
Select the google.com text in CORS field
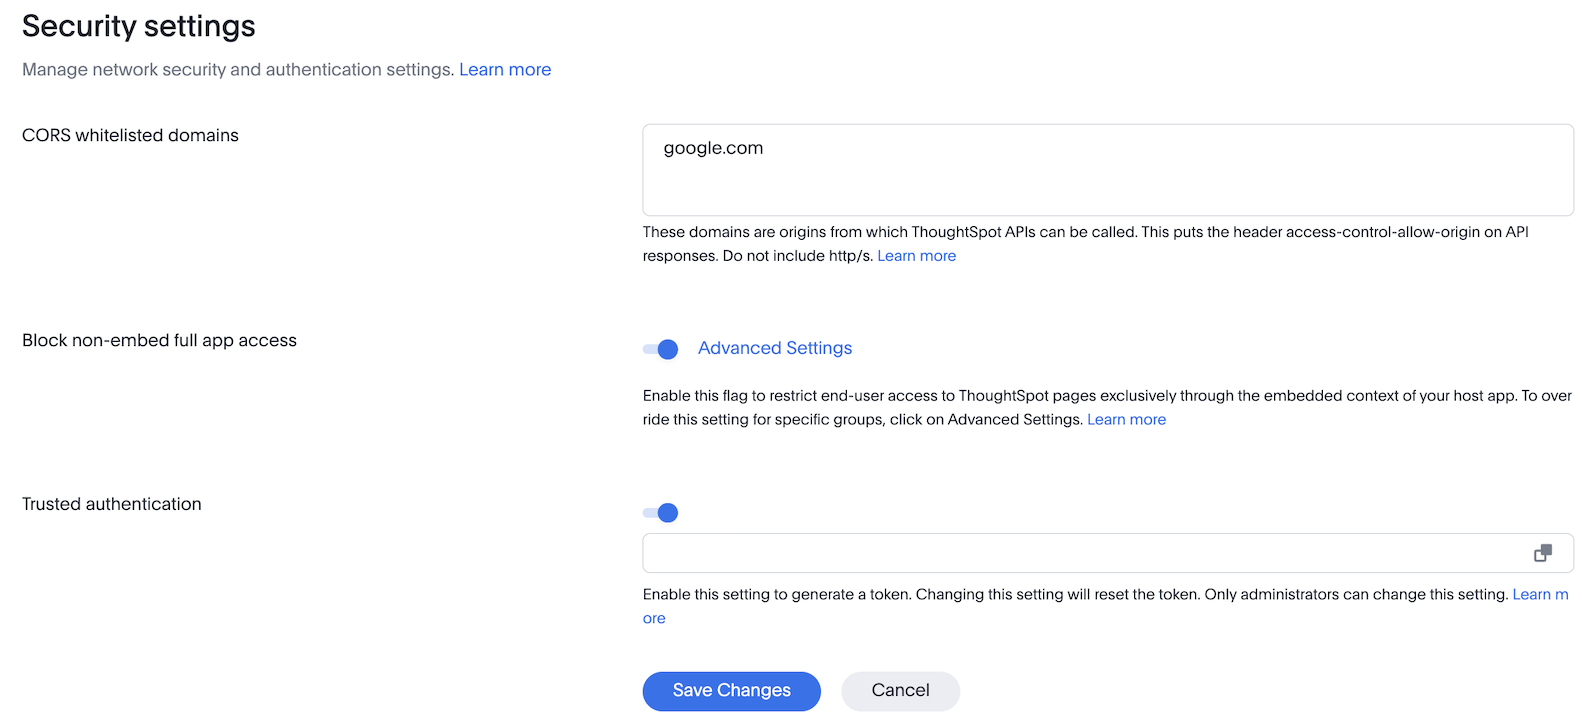point(712,147)
